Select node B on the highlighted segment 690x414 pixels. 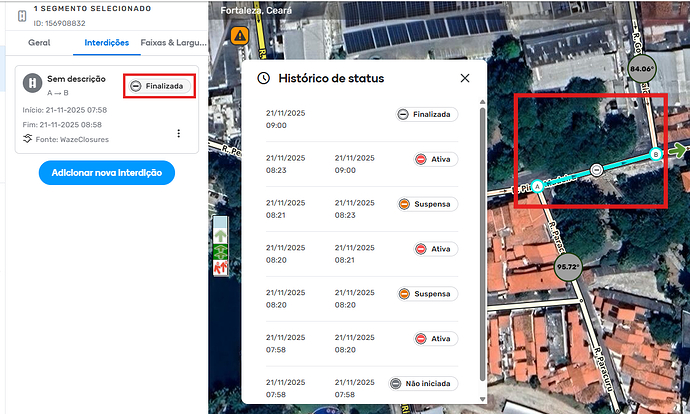(x=656, y=154)
